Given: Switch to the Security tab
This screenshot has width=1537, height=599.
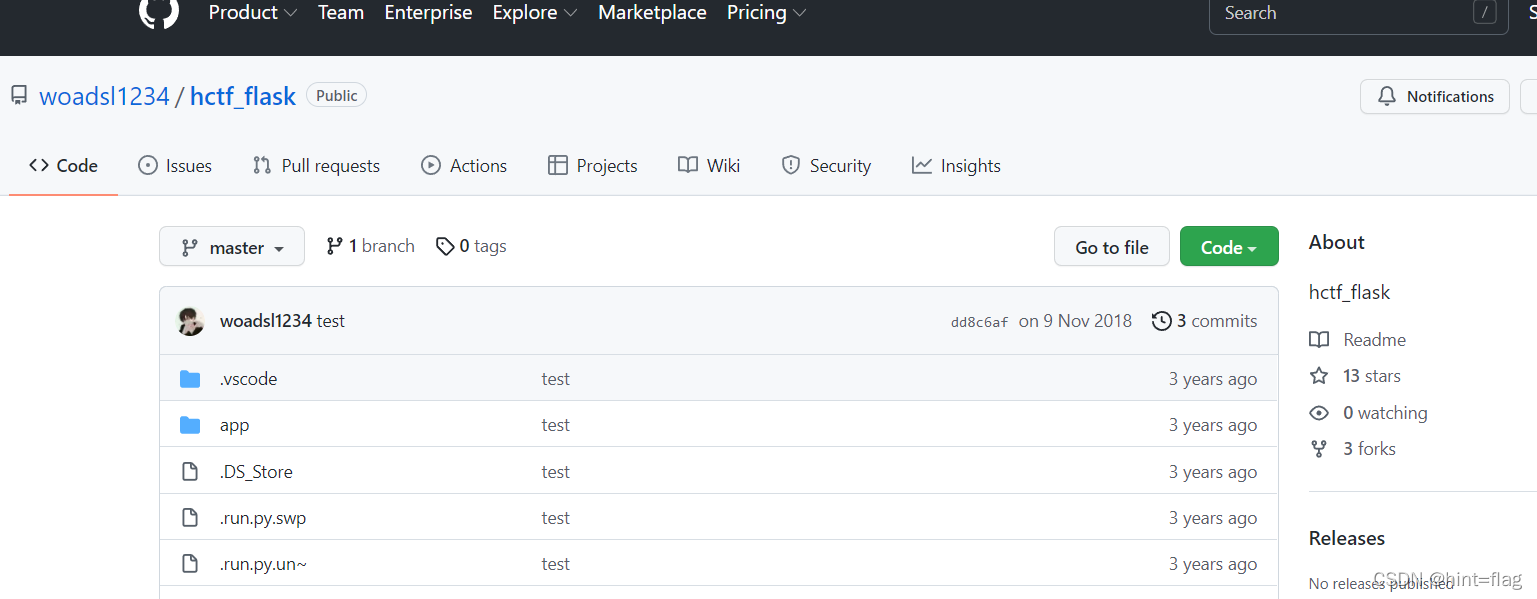Looking at the screenshot, I should (x=826, y=166).
